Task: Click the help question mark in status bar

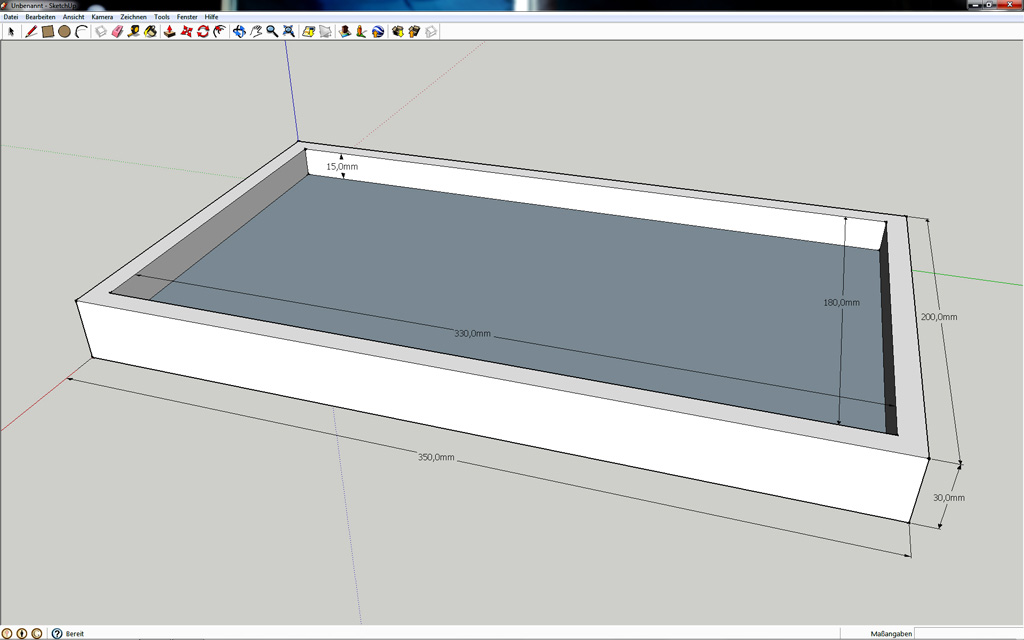Action: 57,633
